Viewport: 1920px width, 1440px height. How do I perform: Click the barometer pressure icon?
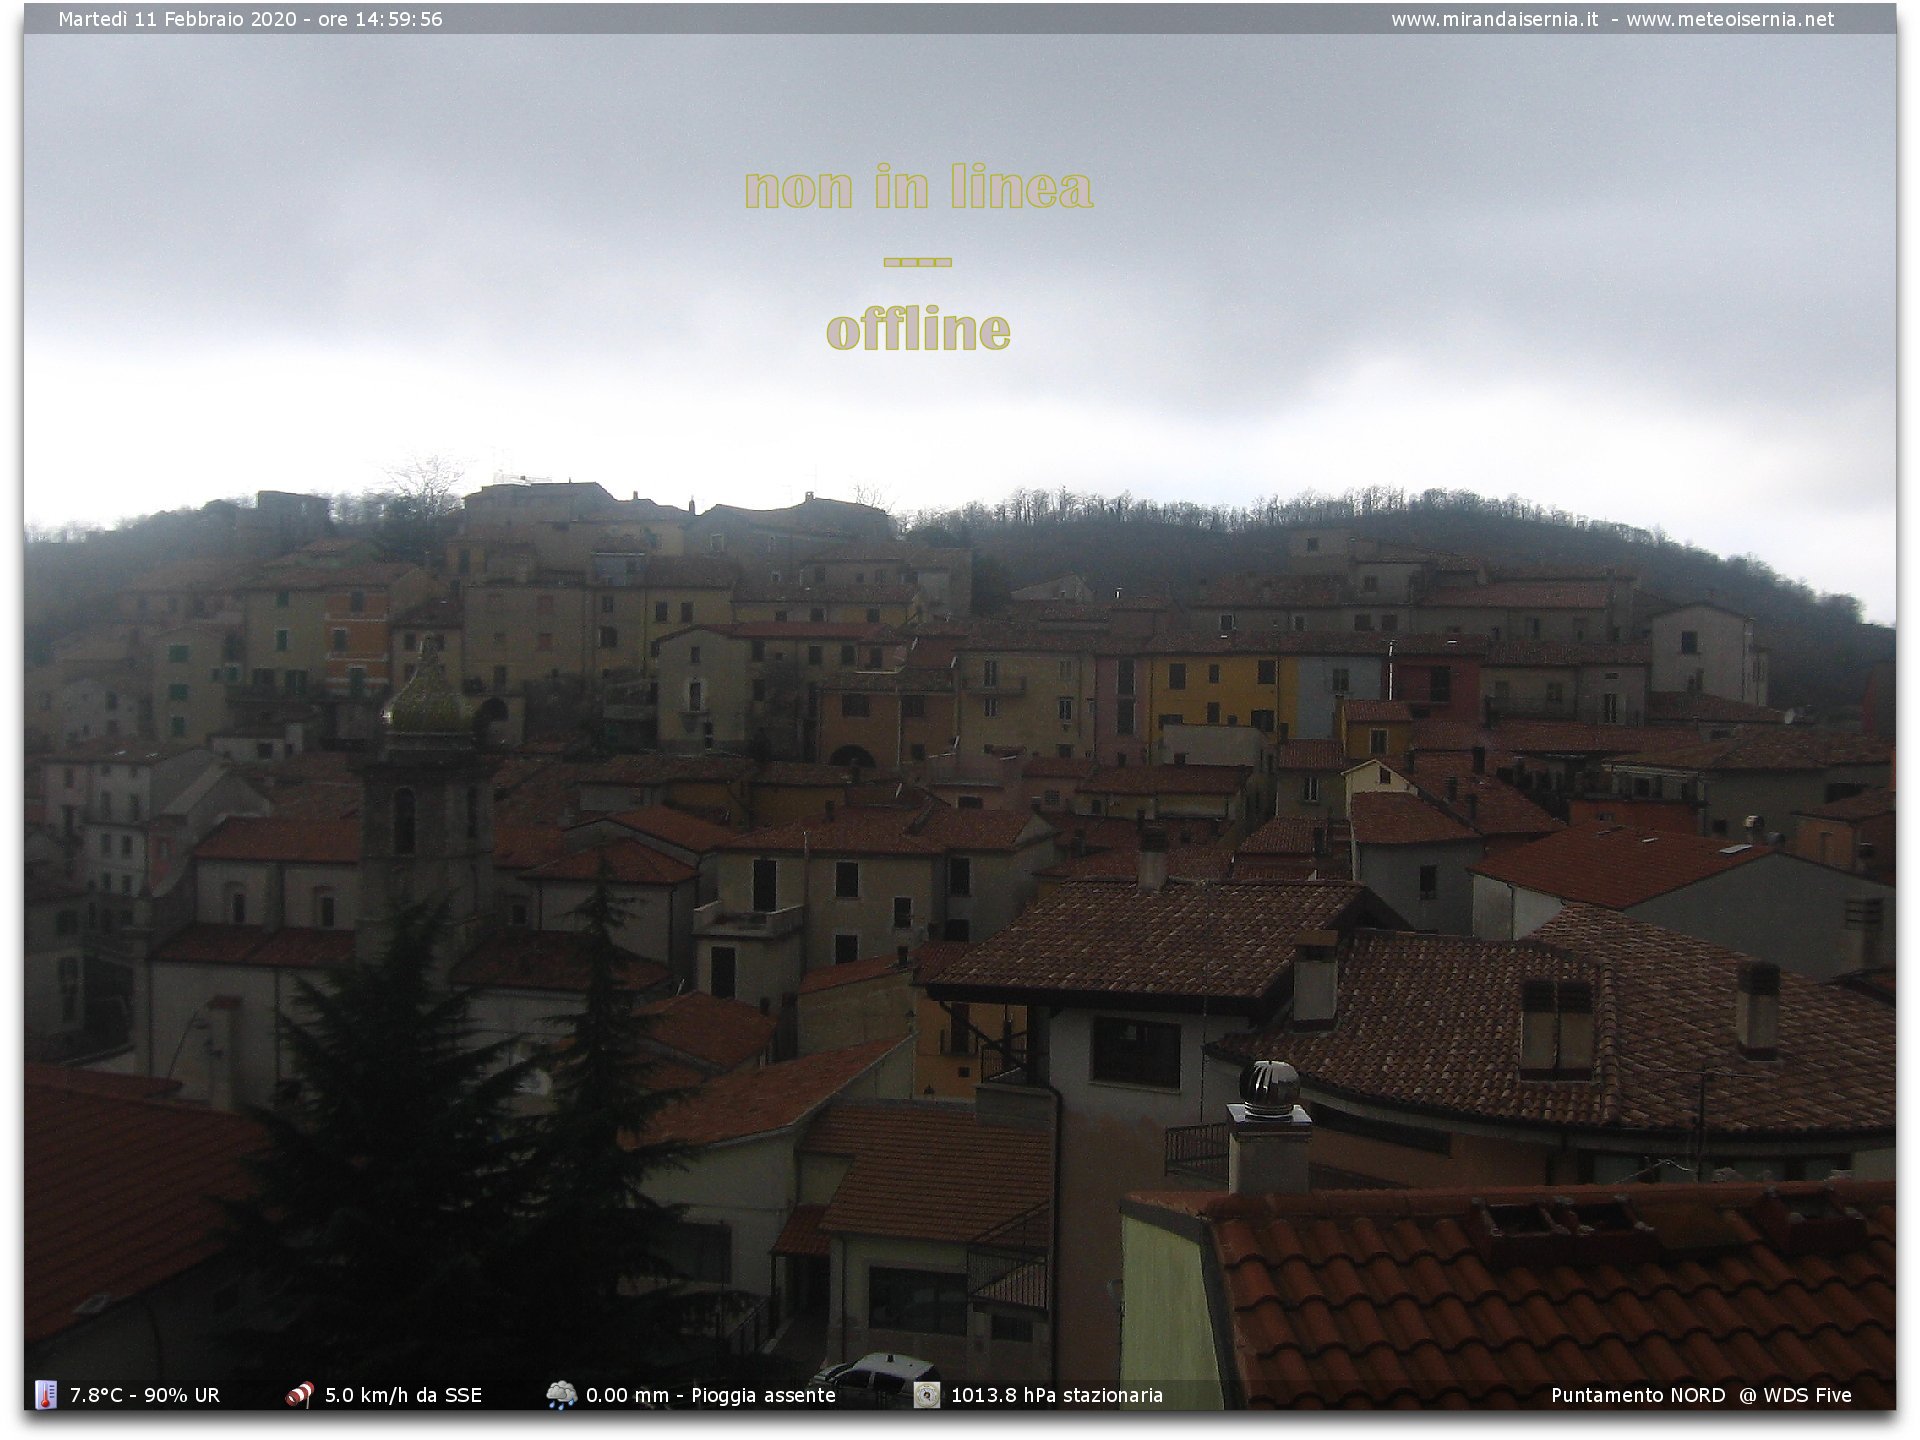point(927,1395)
